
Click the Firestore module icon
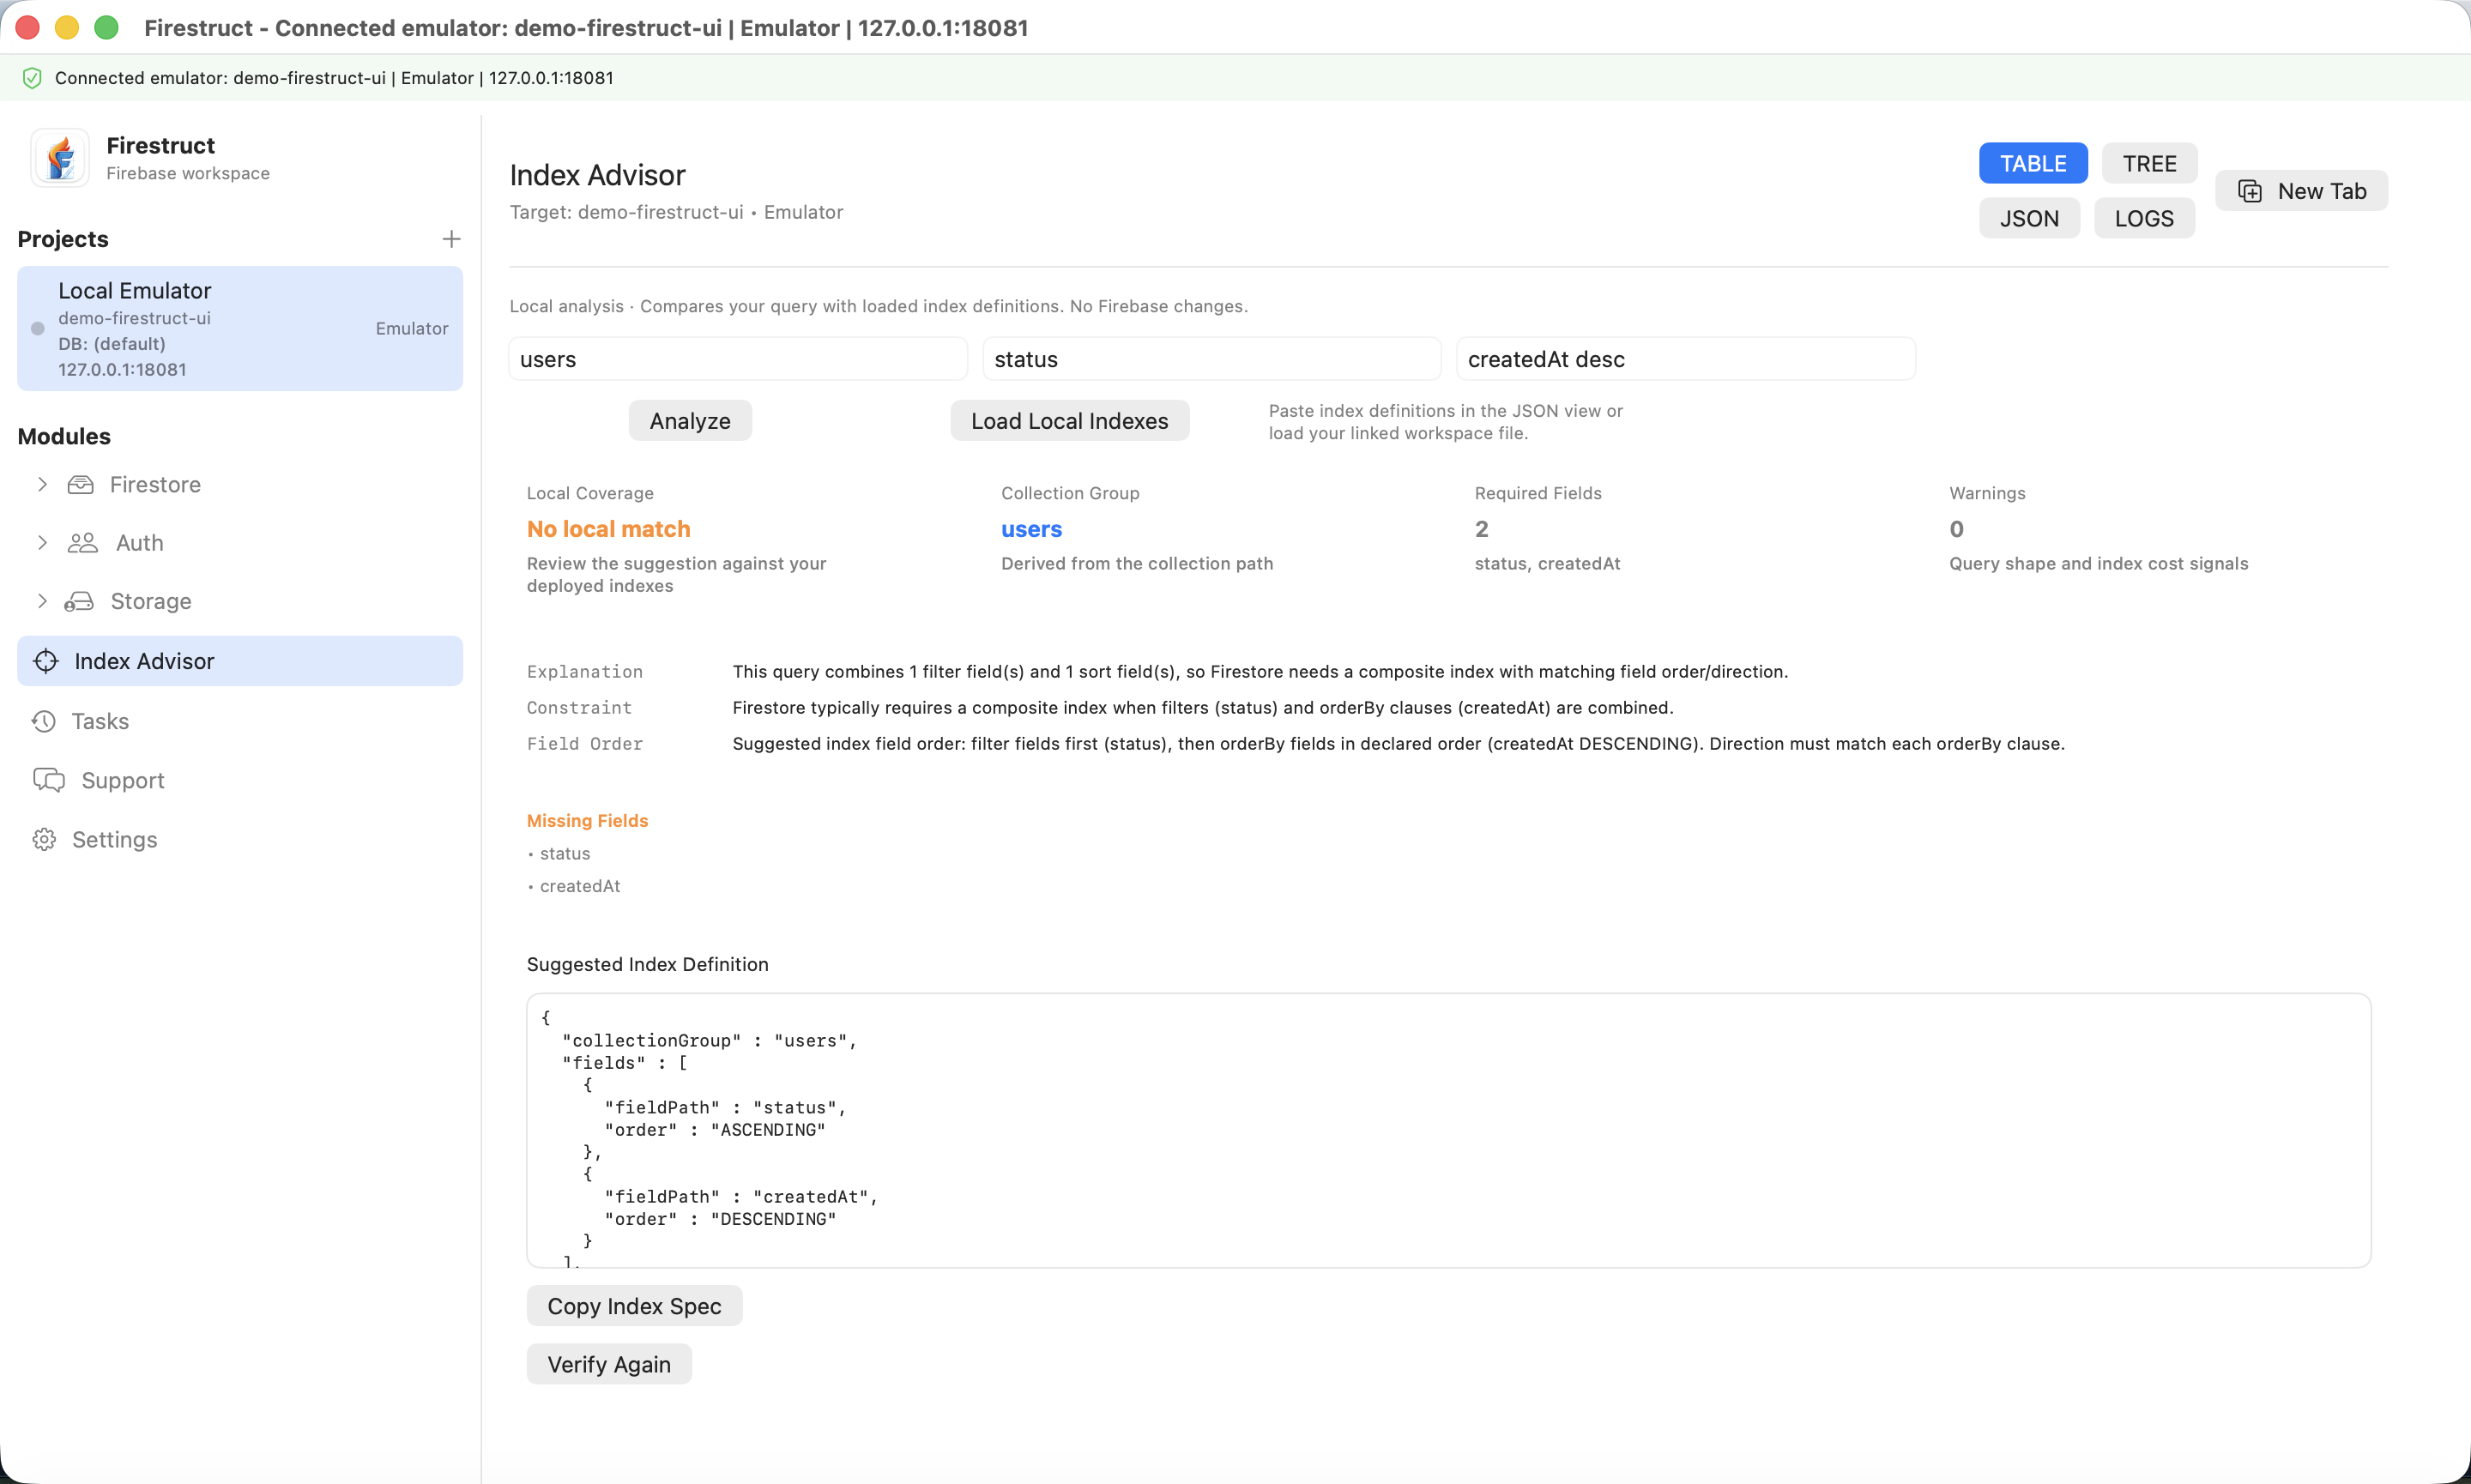[x=81, y=485]
